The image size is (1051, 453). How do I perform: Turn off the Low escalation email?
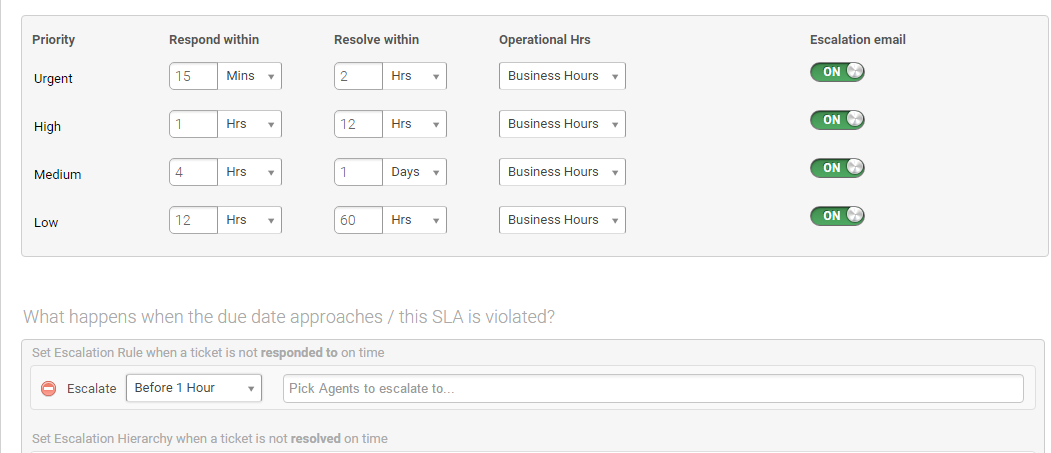coord(837,216)
